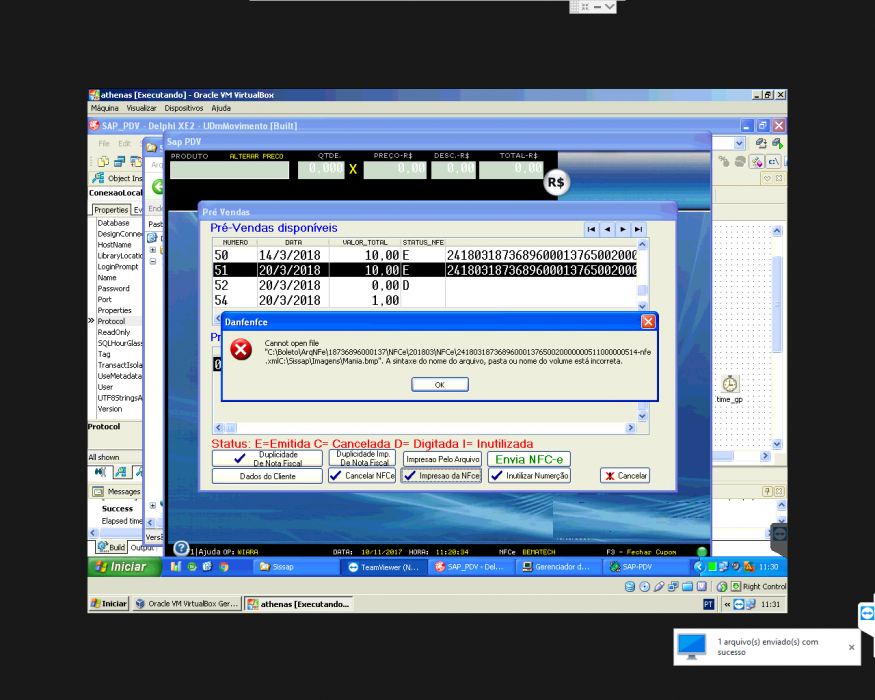Click Cancelar NFCe button
The width and height of the screenshot is (875, 700).
(x=362, y=476)
